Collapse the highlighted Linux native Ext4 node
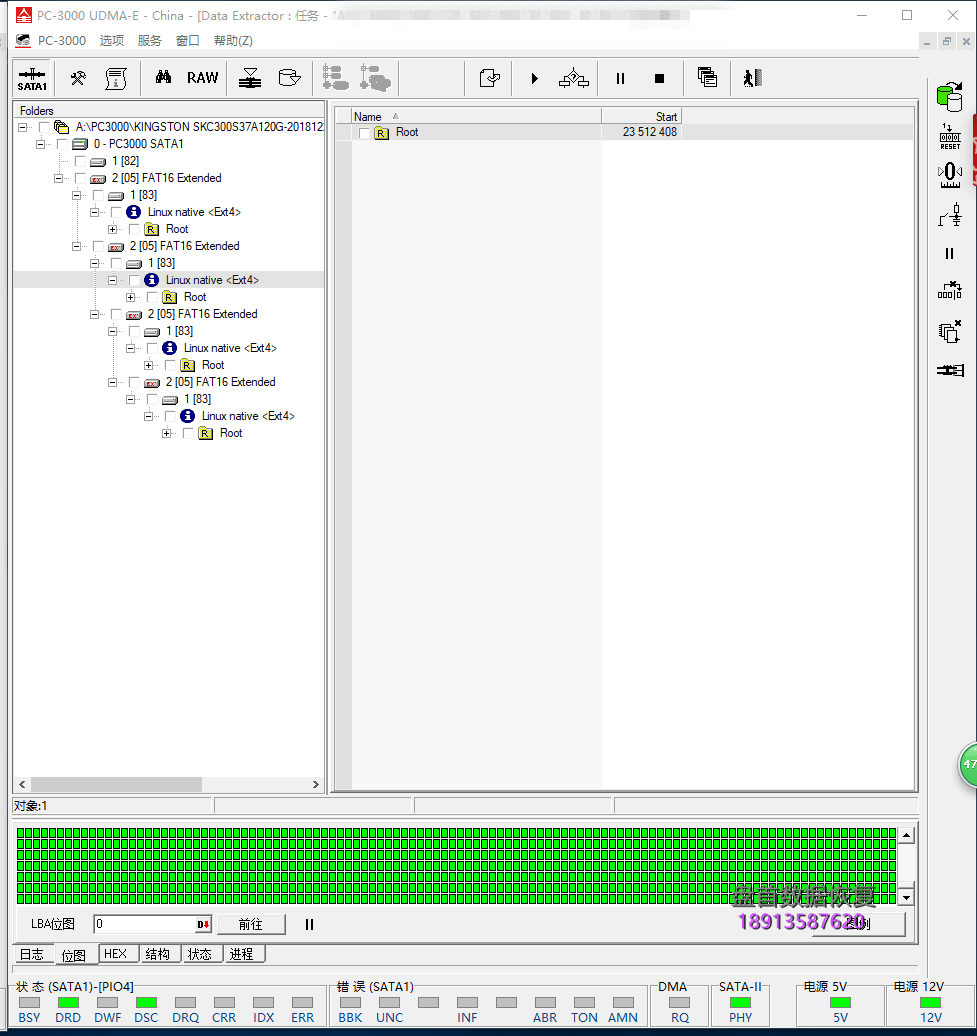Viewport: 977px width, 1036px height. point(113,280)
